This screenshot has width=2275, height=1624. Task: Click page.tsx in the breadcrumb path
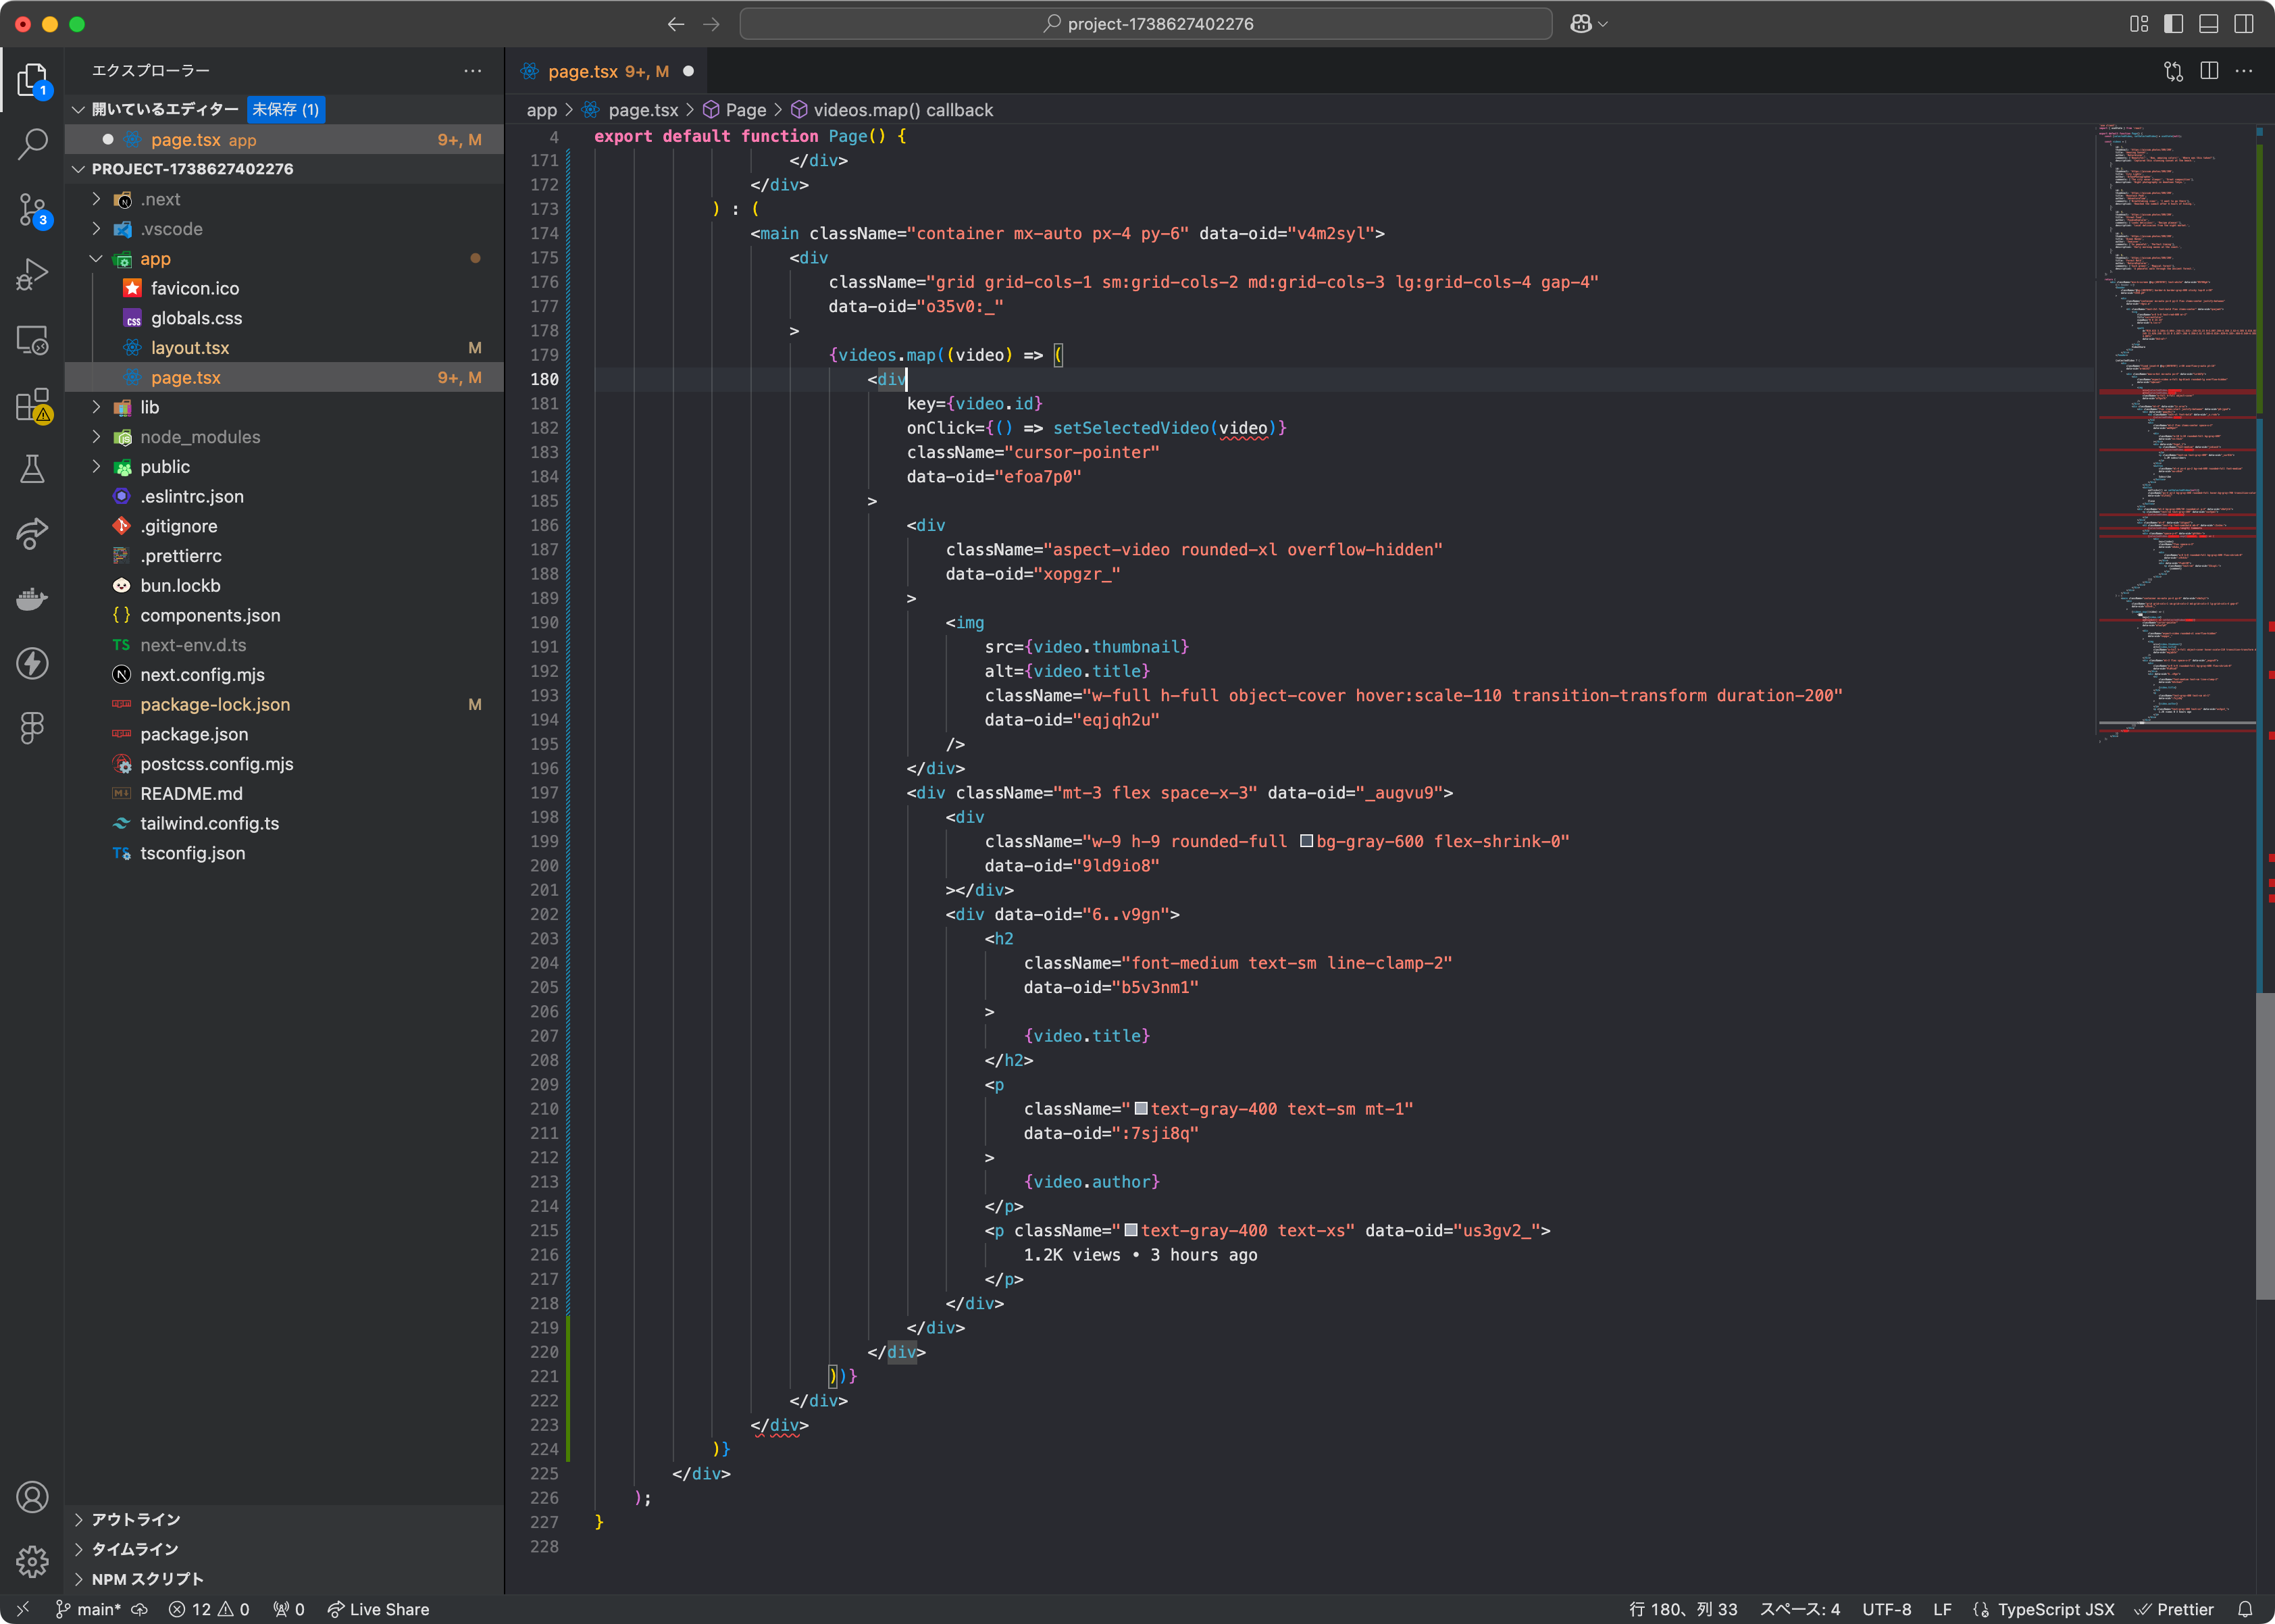[643, 110]
